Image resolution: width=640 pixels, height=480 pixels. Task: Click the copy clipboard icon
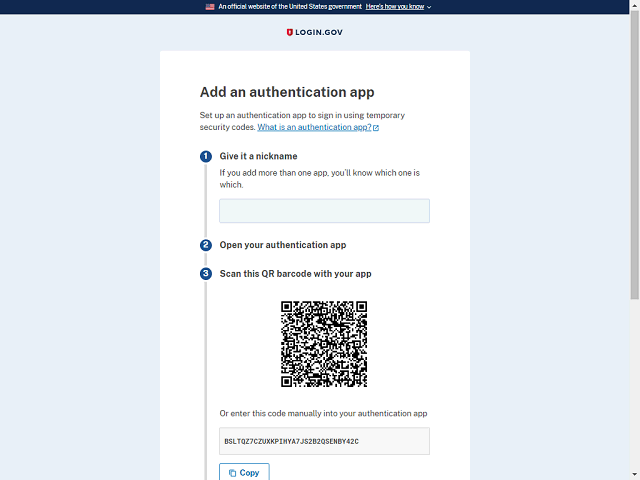pyautogui.click(x=232, y=473)
